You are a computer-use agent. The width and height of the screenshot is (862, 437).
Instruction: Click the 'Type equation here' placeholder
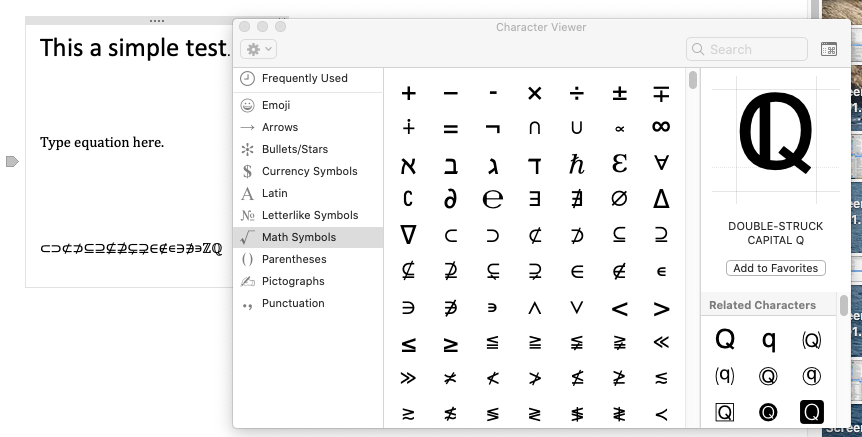coord(102,143)
